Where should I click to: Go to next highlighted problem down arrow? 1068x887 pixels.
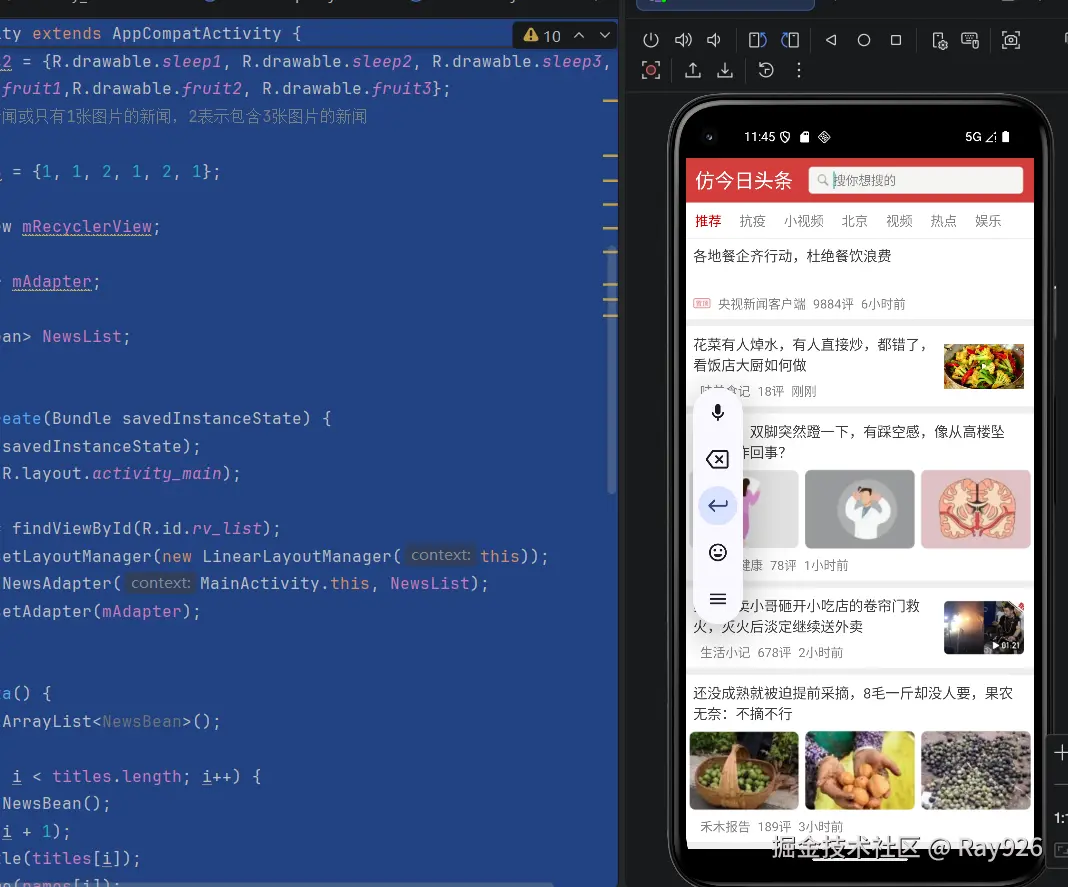click(x=605, y=35)
